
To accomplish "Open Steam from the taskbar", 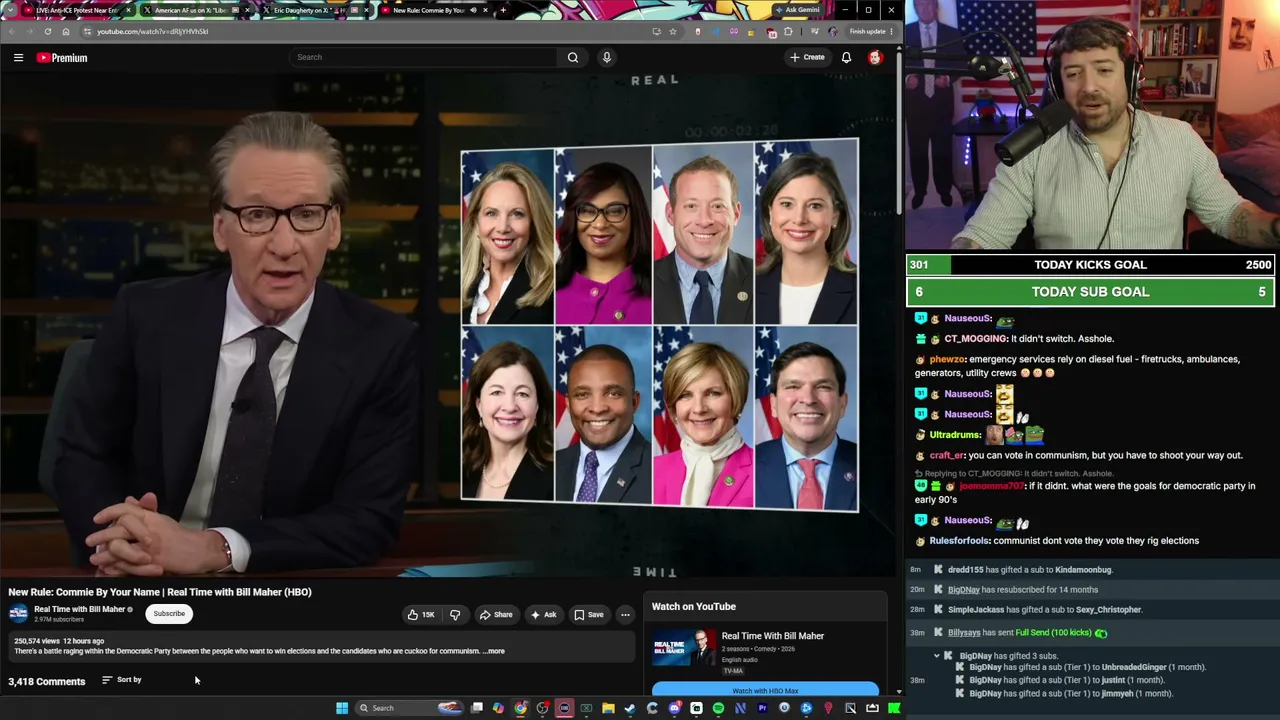I will [x=630, y=708].
